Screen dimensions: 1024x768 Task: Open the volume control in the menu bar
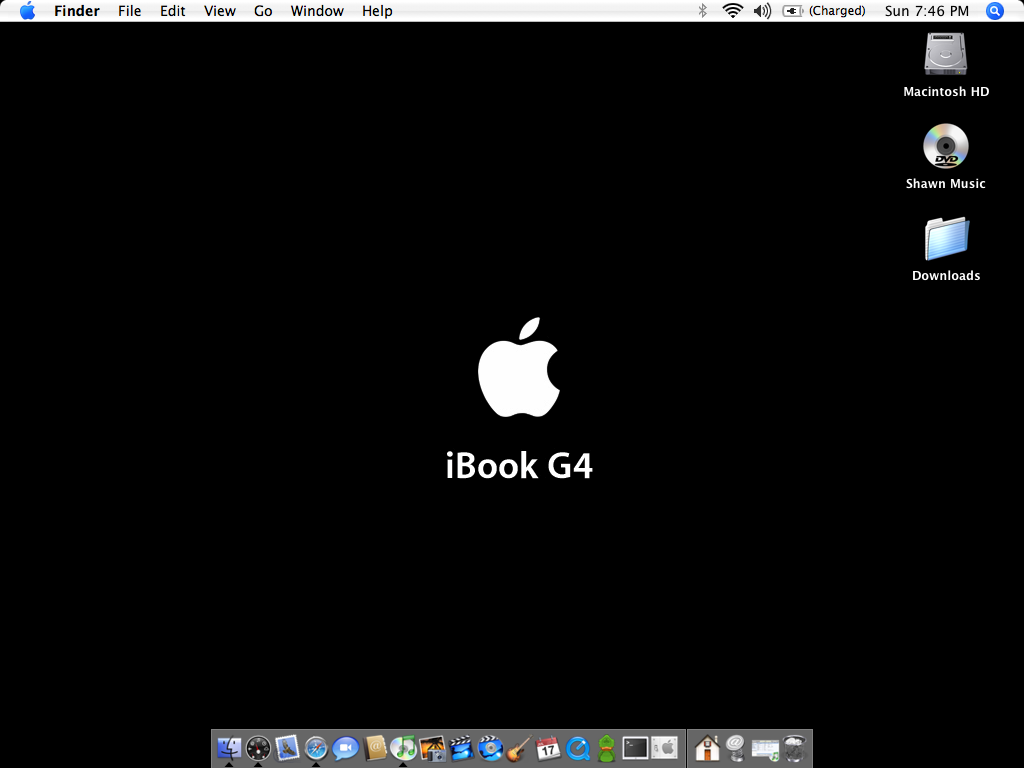pos(761,11)
